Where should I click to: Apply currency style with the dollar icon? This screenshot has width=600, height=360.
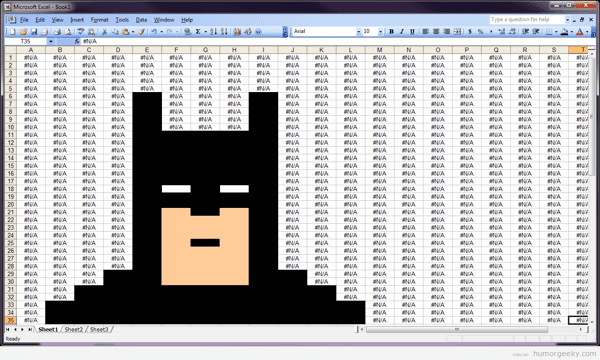pyautogui.click(x=470, y=32)
